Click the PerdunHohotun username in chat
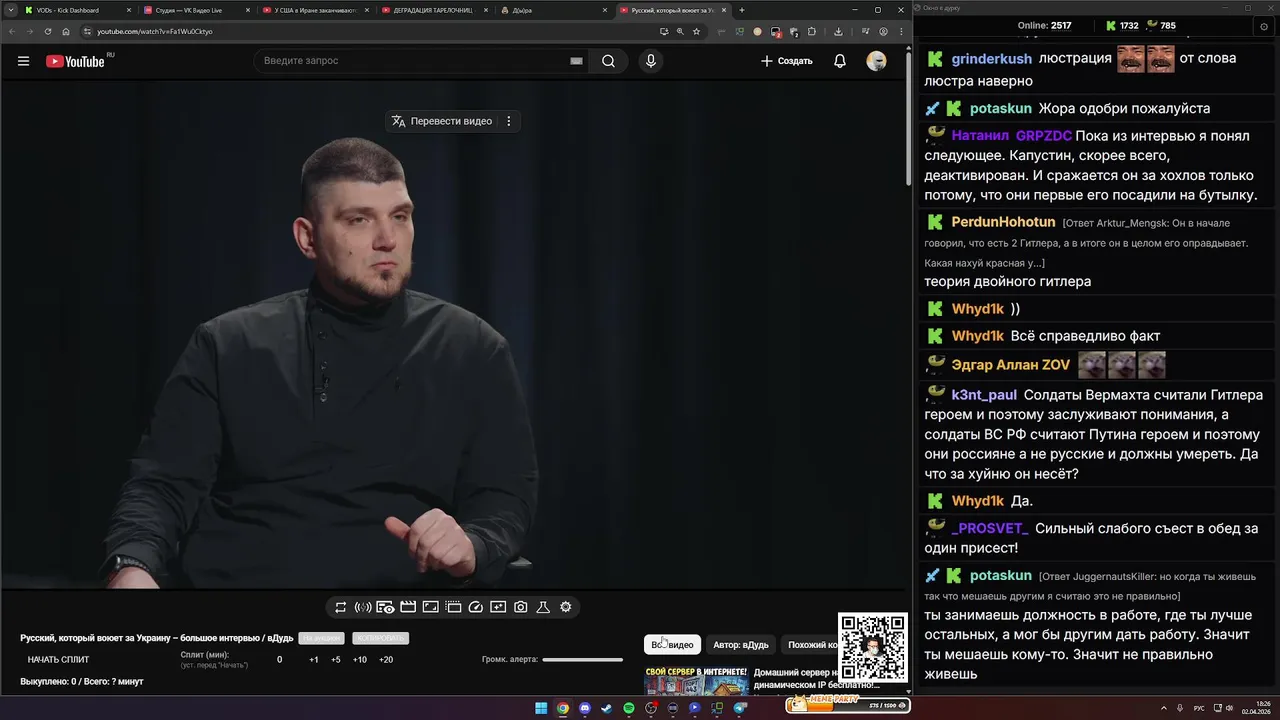The height and width of the screenshot is (720, 1280). point(1003,222)
